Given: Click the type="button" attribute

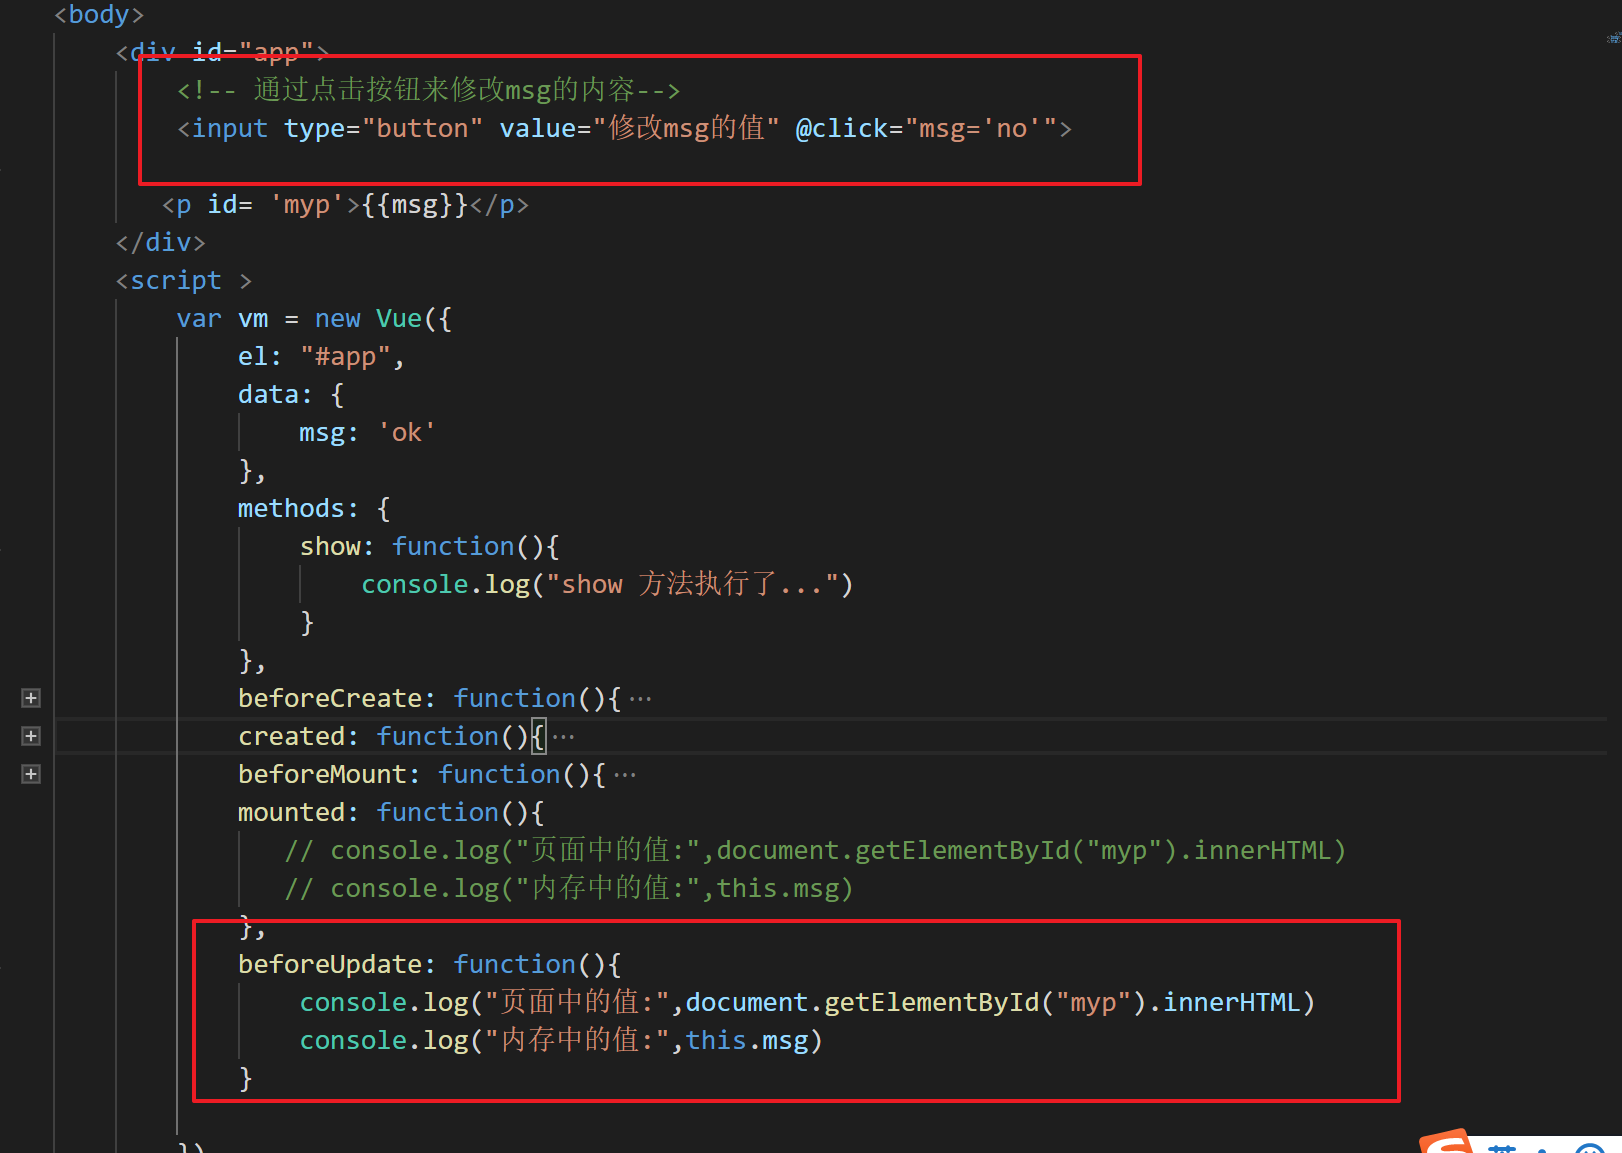Looking at the screenshot, I should (383, 128).
